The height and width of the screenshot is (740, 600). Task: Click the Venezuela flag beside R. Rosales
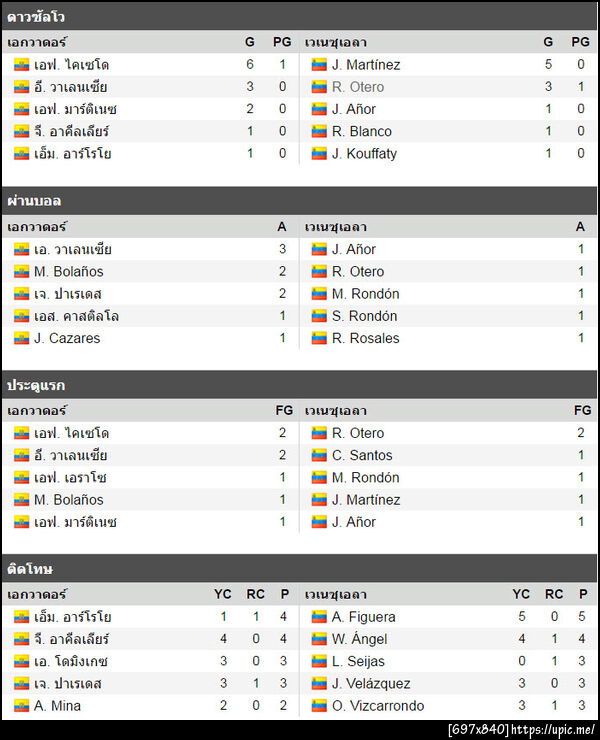pyautogui.click(x=320, y=338)
